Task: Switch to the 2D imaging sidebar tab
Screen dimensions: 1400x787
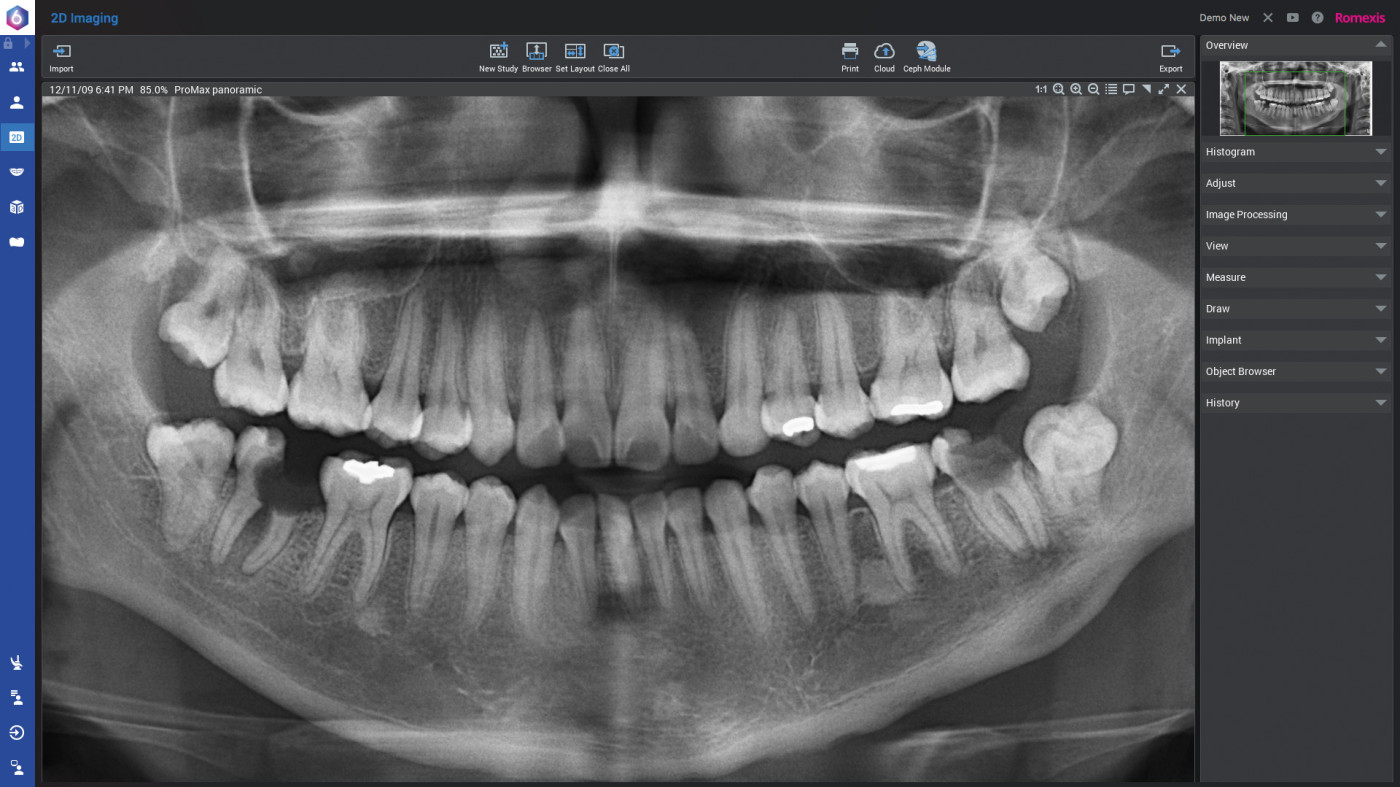Action: pyautogui.click(x=17, y=137)
